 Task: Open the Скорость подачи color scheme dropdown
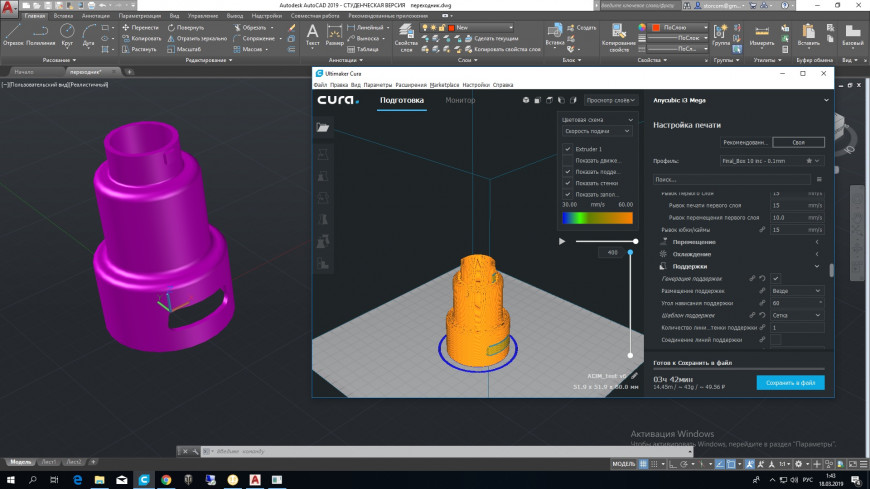point(597,131)
